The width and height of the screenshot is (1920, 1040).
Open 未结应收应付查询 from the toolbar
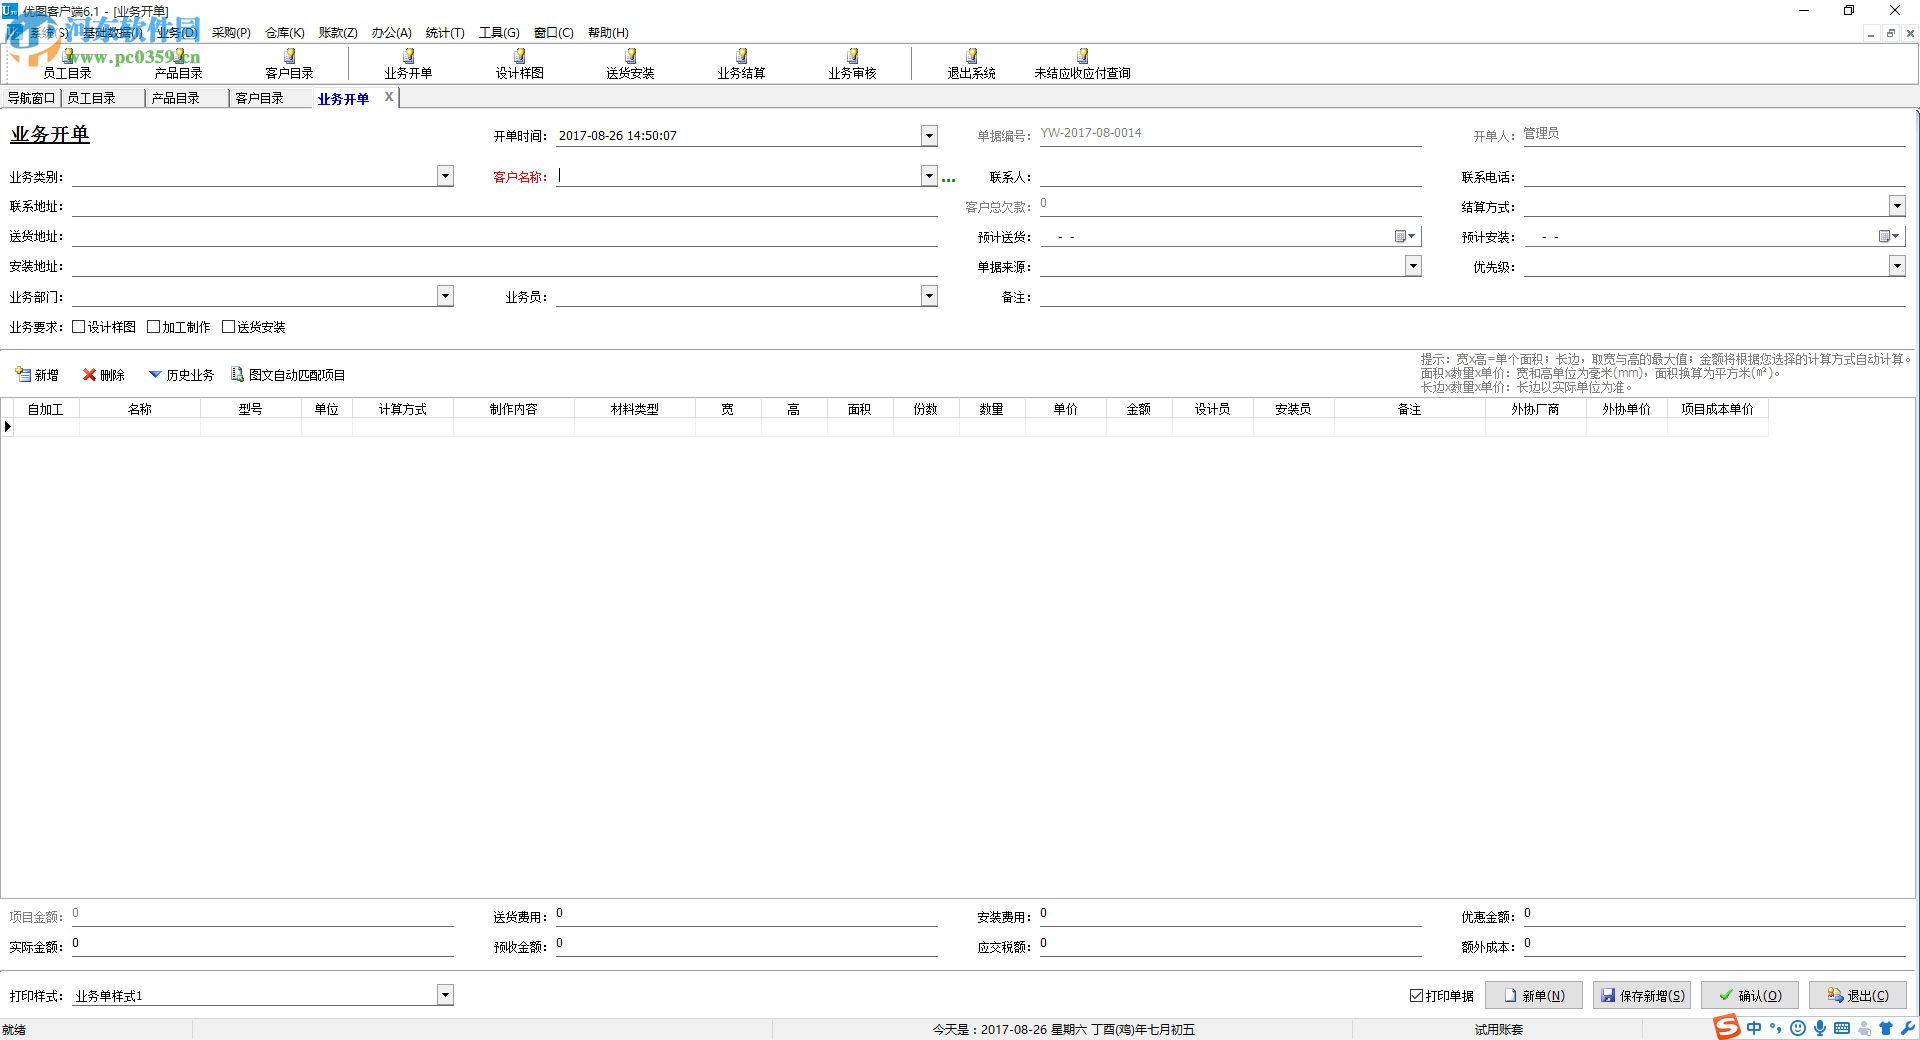pyautogui.click(x=1082, y=64)
